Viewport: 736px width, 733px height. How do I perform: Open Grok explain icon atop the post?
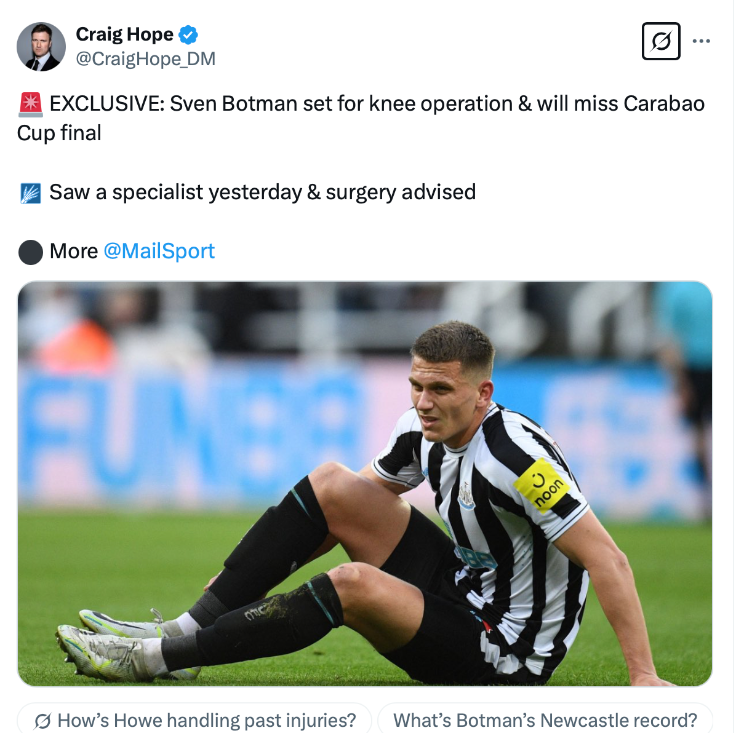pos(660,42)
